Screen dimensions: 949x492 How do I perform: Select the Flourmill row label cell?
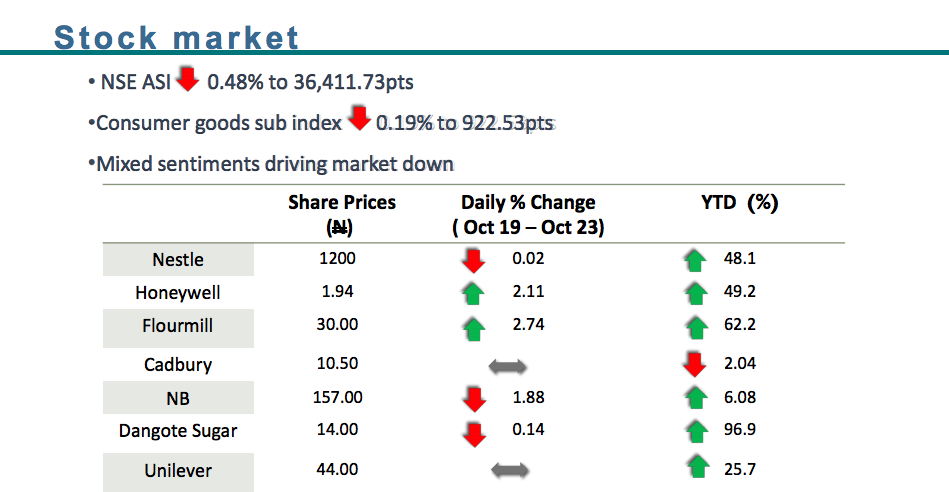(178, 327)
